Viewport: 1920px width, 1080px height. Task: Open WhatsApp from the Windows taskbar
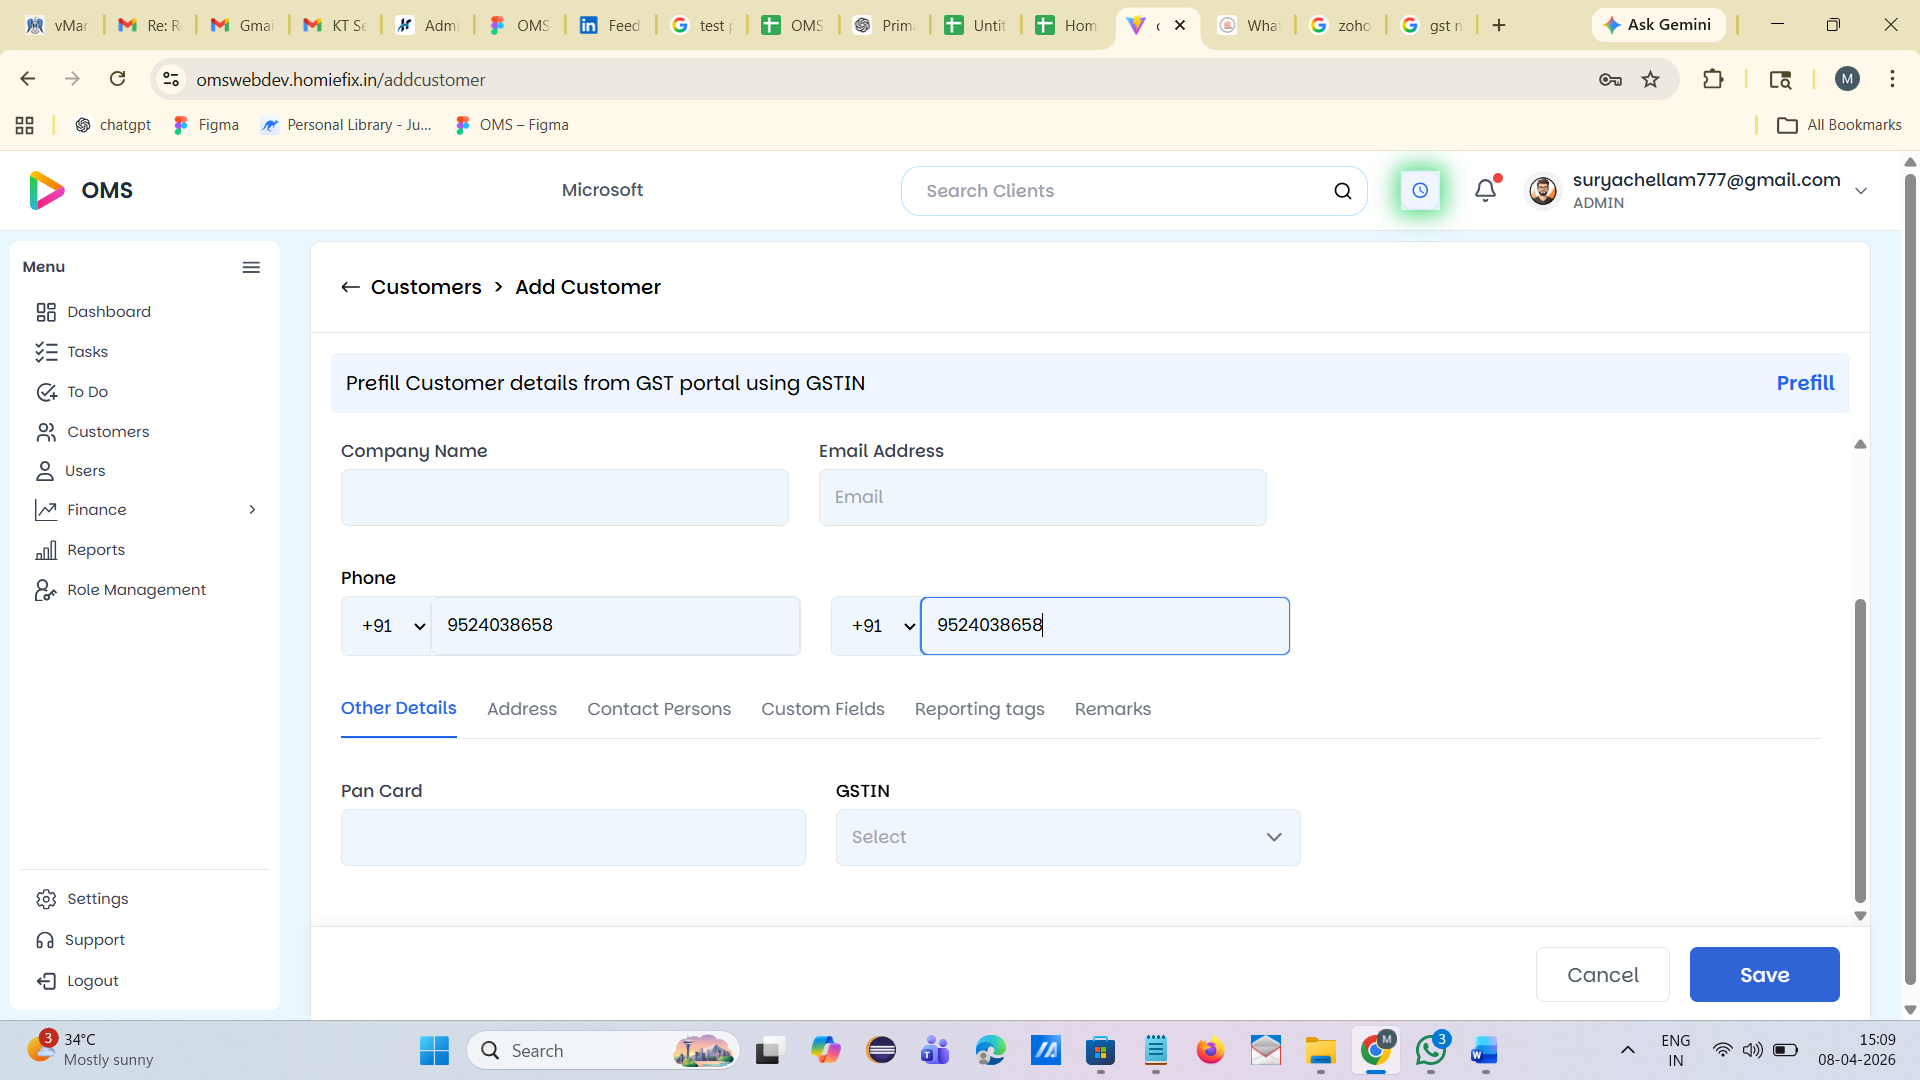[x=1430, y=1051]
